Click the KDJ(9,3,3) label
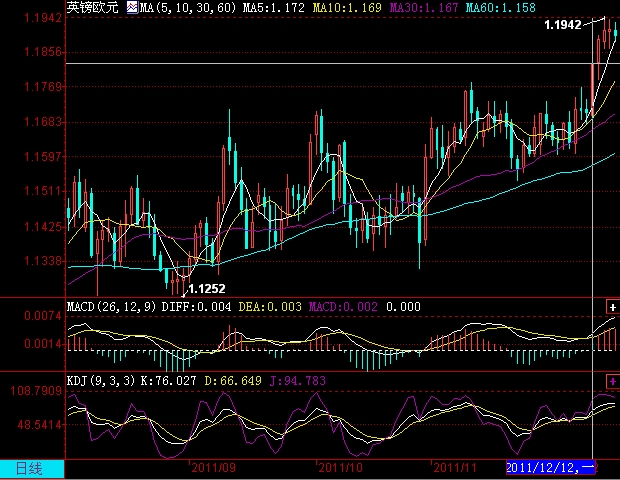The image size is (620, 480). point(101,381)
